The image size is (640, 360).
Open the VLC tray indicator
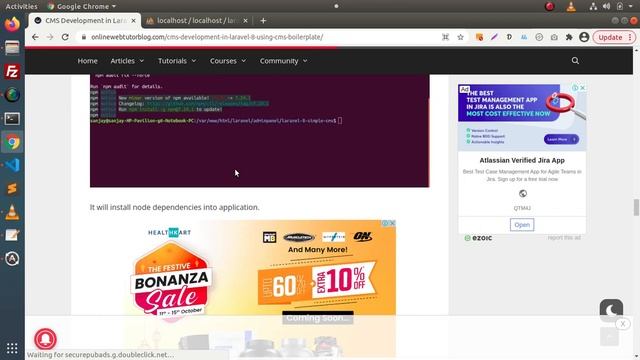click(x=571, y=6)
